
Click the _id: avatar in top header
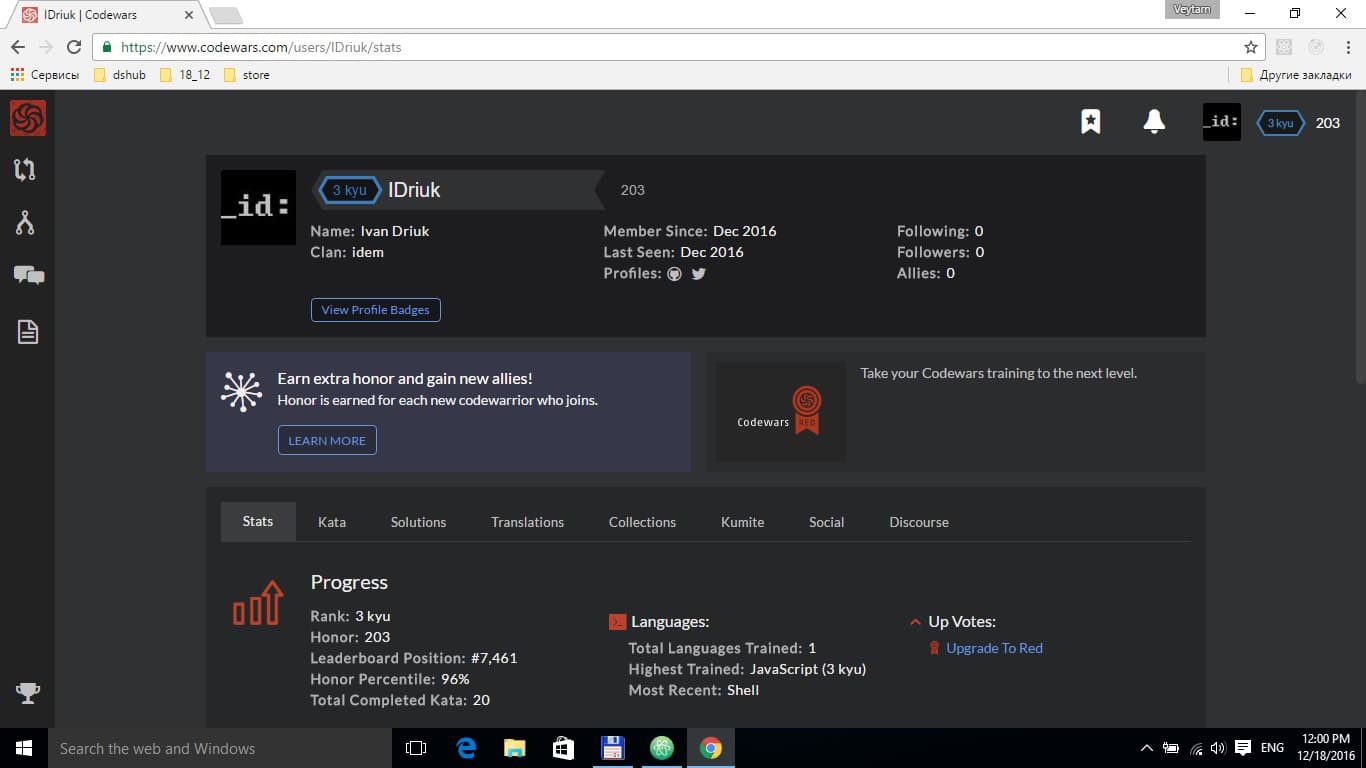(1221, 122)
